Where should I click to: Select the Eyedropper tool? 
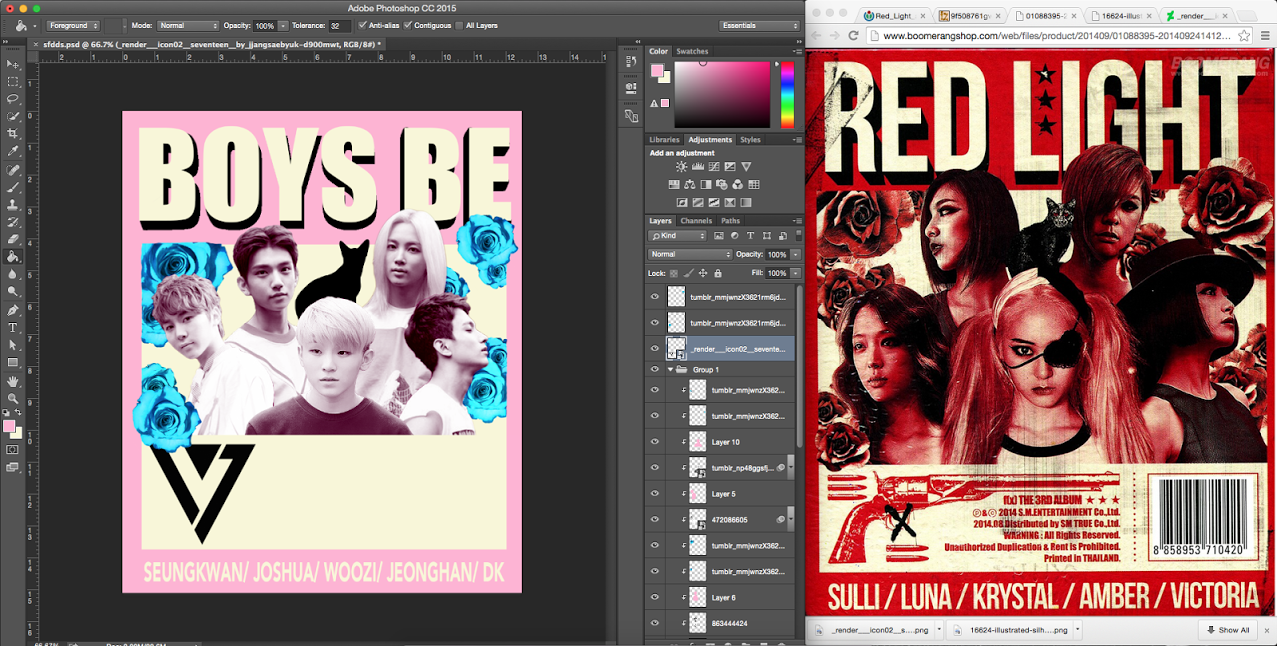coord(13,151)
